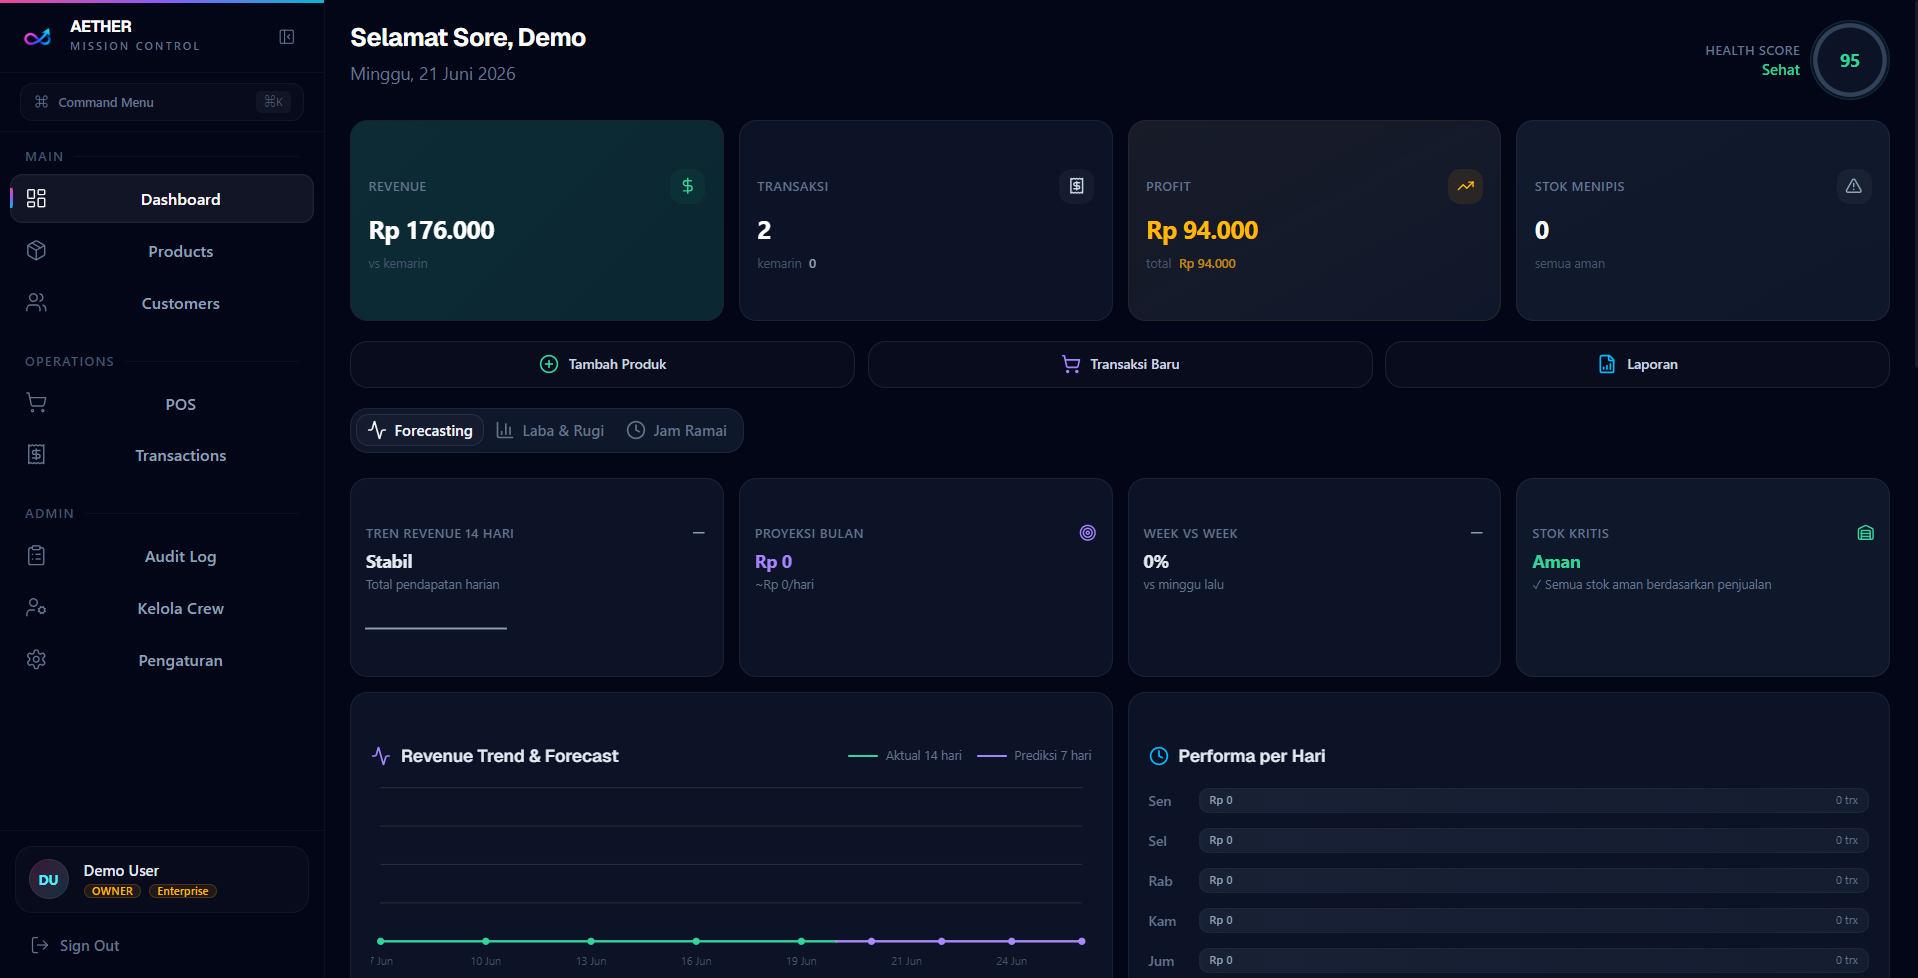Open Customers in the sidebar
1918x978 pixels.
pos(162,303)
